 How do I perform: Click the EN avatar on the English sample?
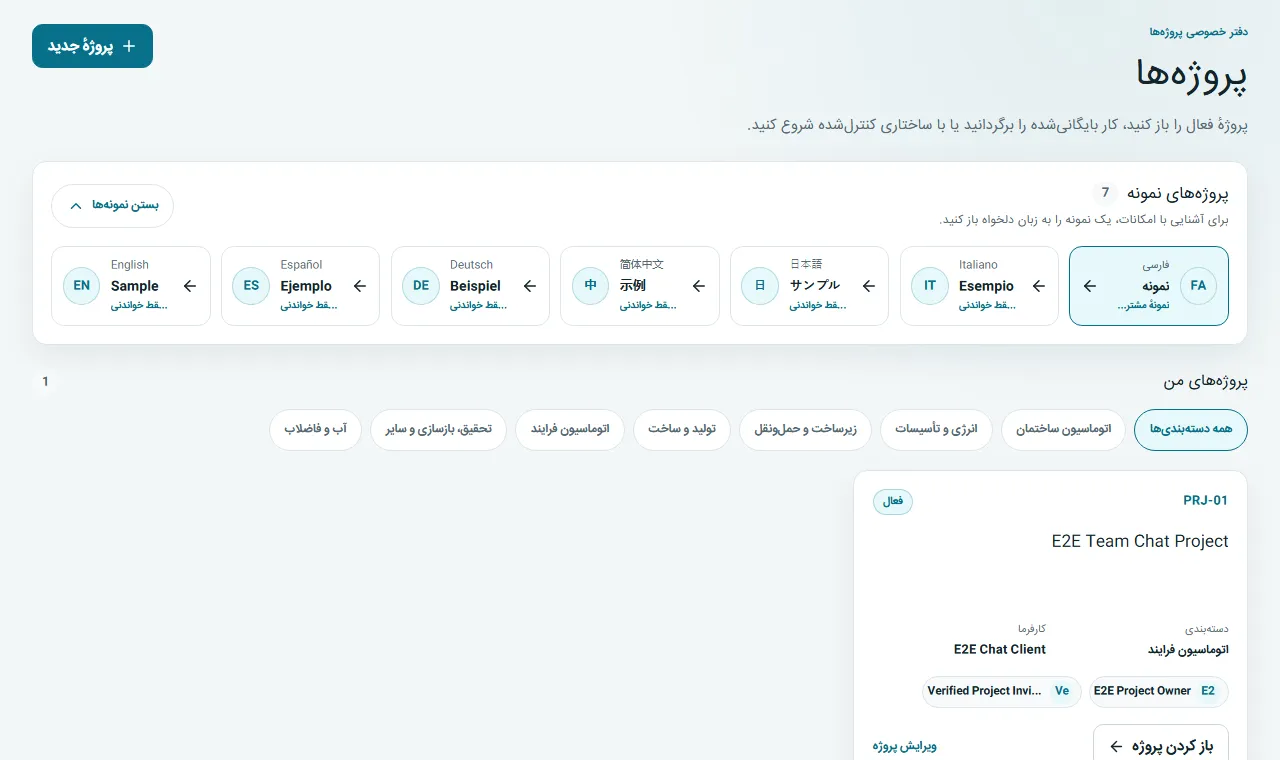(x=82, y=286)
